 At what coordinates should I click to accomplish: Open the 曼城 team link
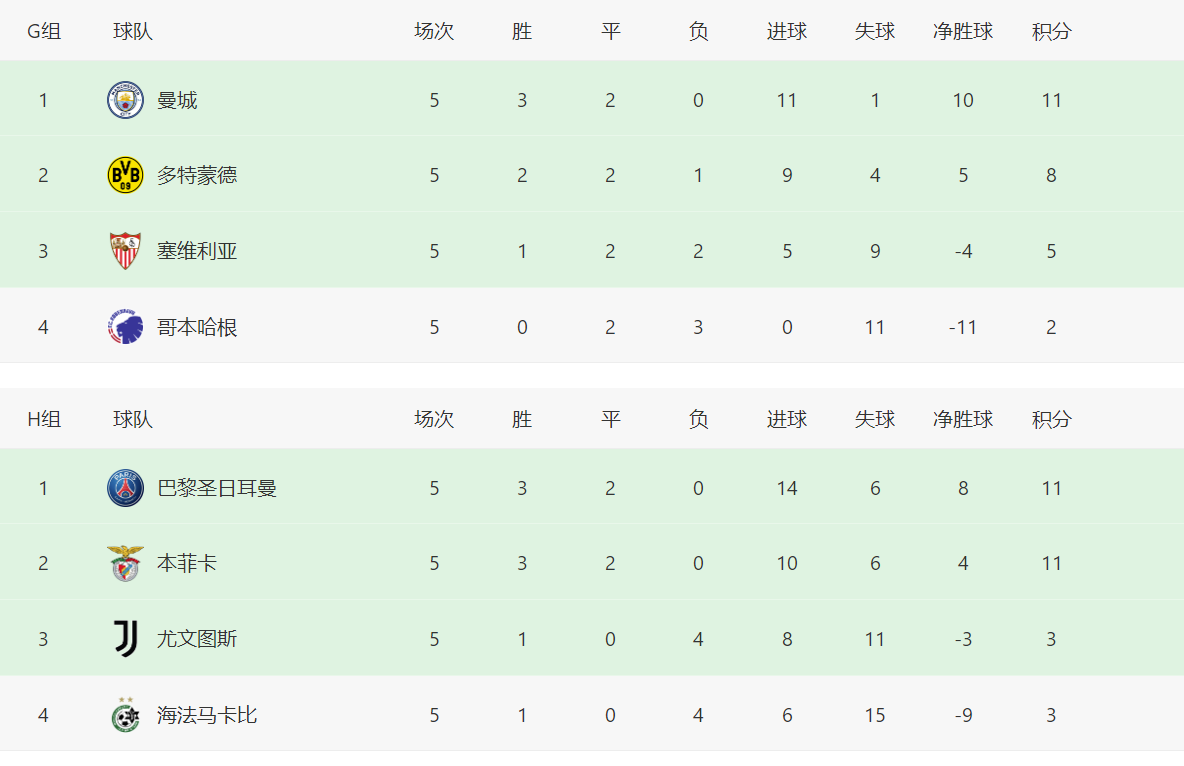click(177, 100)
